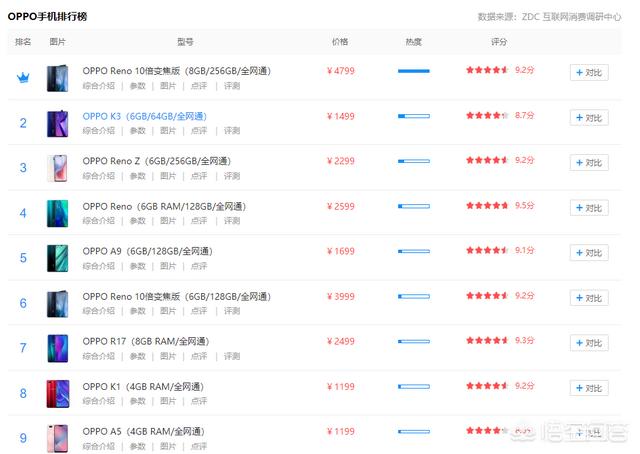This screenshot has width=640, height=454.
Task: Open 点评 under OPPO A9
Action: click(x=199, y=266)
